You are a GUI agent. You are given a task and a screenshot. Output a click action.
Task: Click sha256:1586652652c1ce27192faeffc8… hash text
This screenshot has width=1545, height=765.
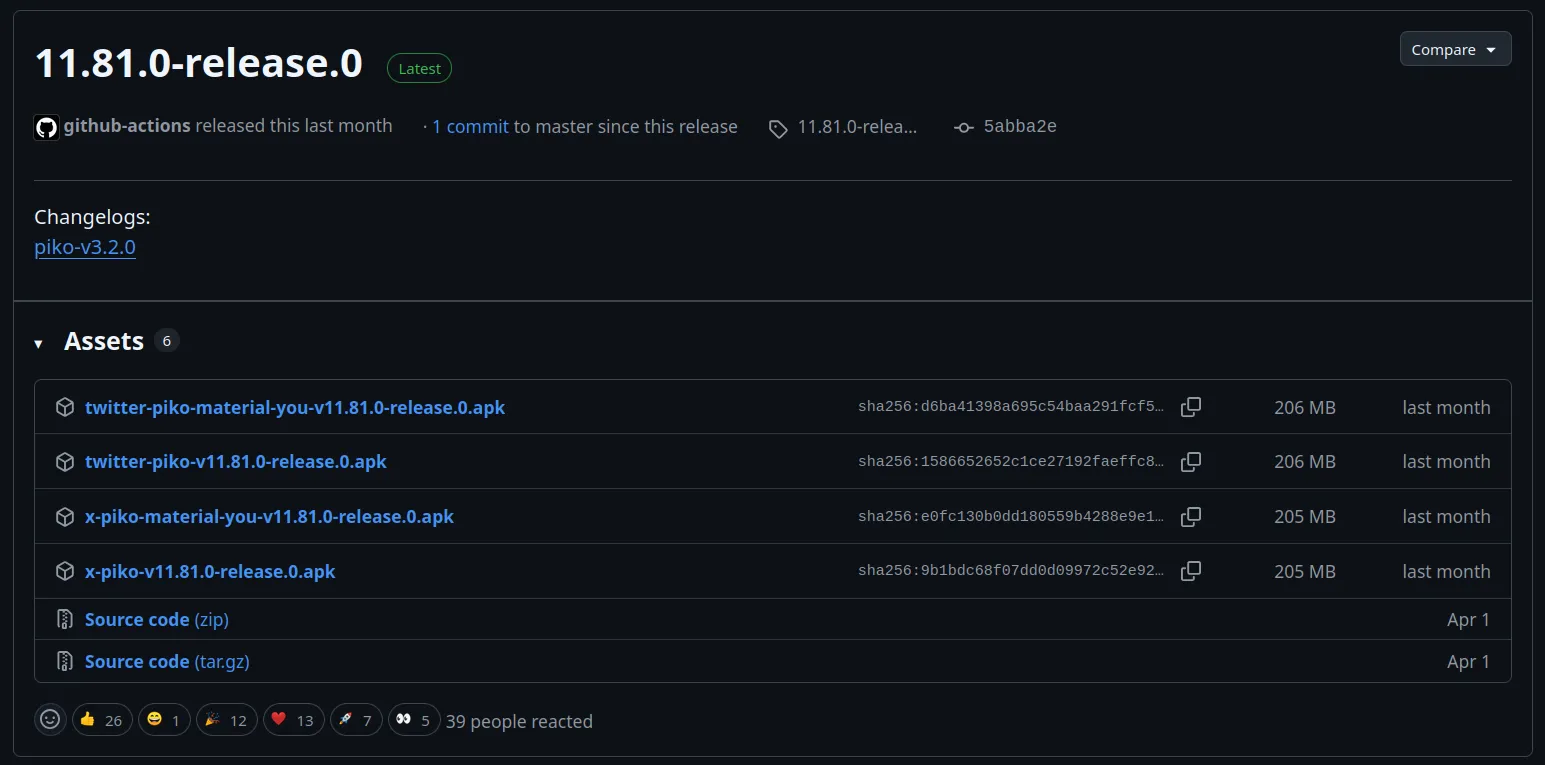(x=1011, y=462)
